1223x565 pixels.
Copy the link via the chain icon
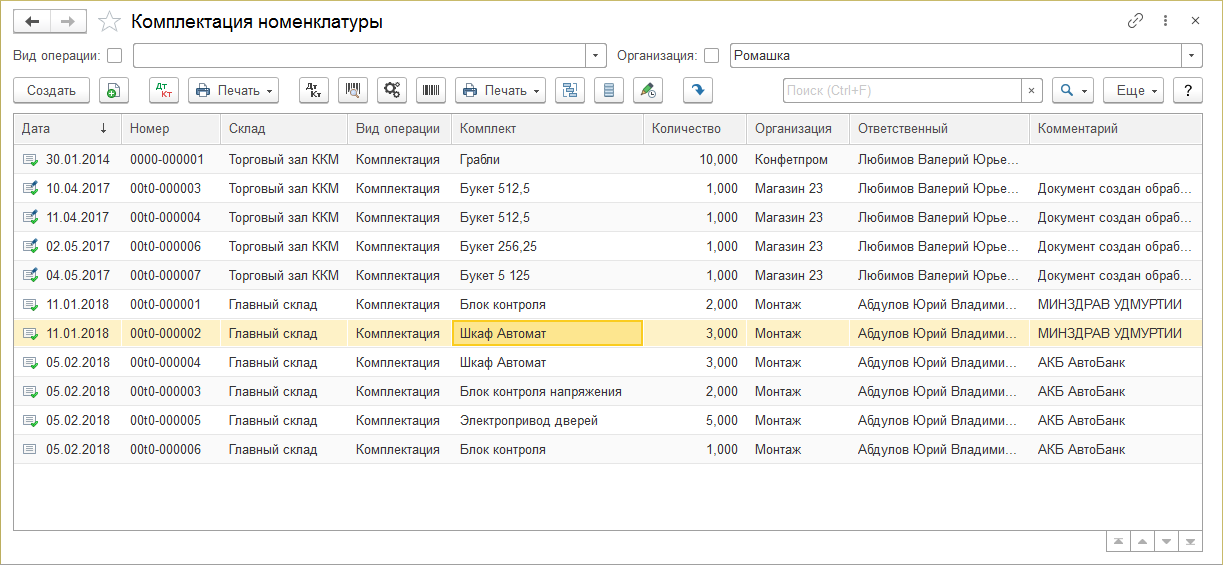pos(1135,21)
